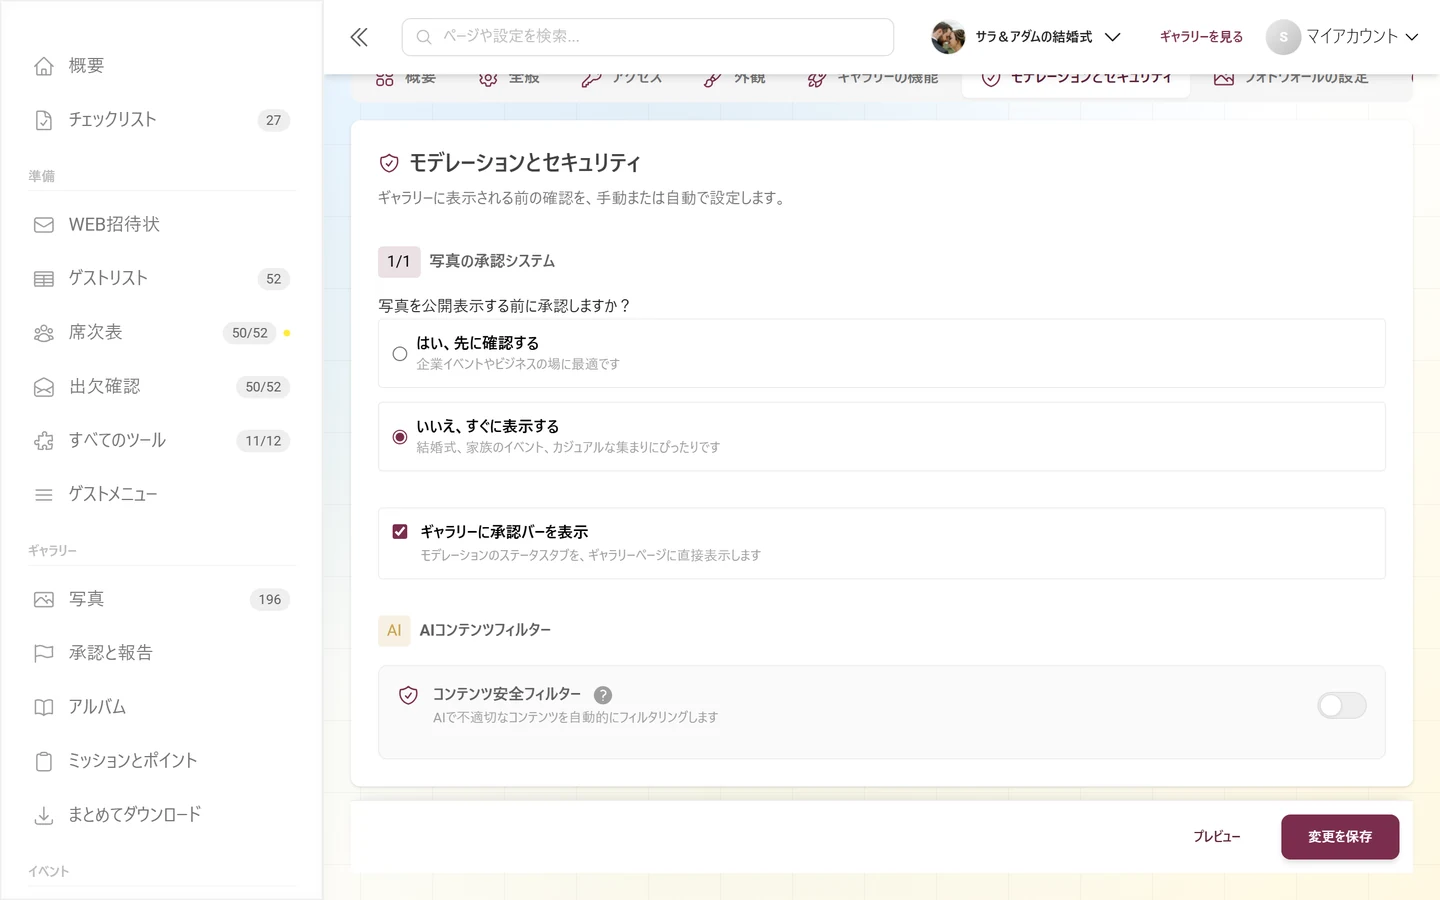This screenshot has height=900, width=1440.
Task: Collapse the sidebar with the double-chevron icon
Action: coord(359,37)
